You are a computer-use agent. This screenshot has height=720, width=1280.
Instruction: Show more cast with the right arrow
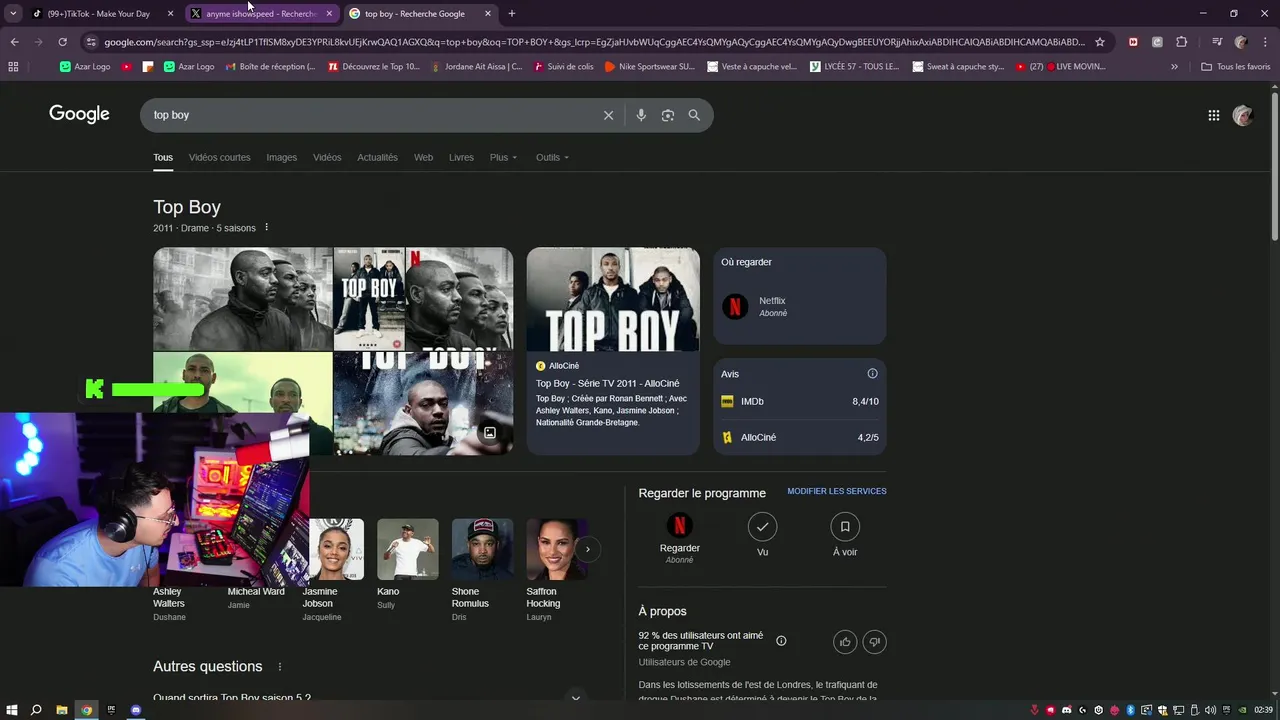(x=587, y=549)
